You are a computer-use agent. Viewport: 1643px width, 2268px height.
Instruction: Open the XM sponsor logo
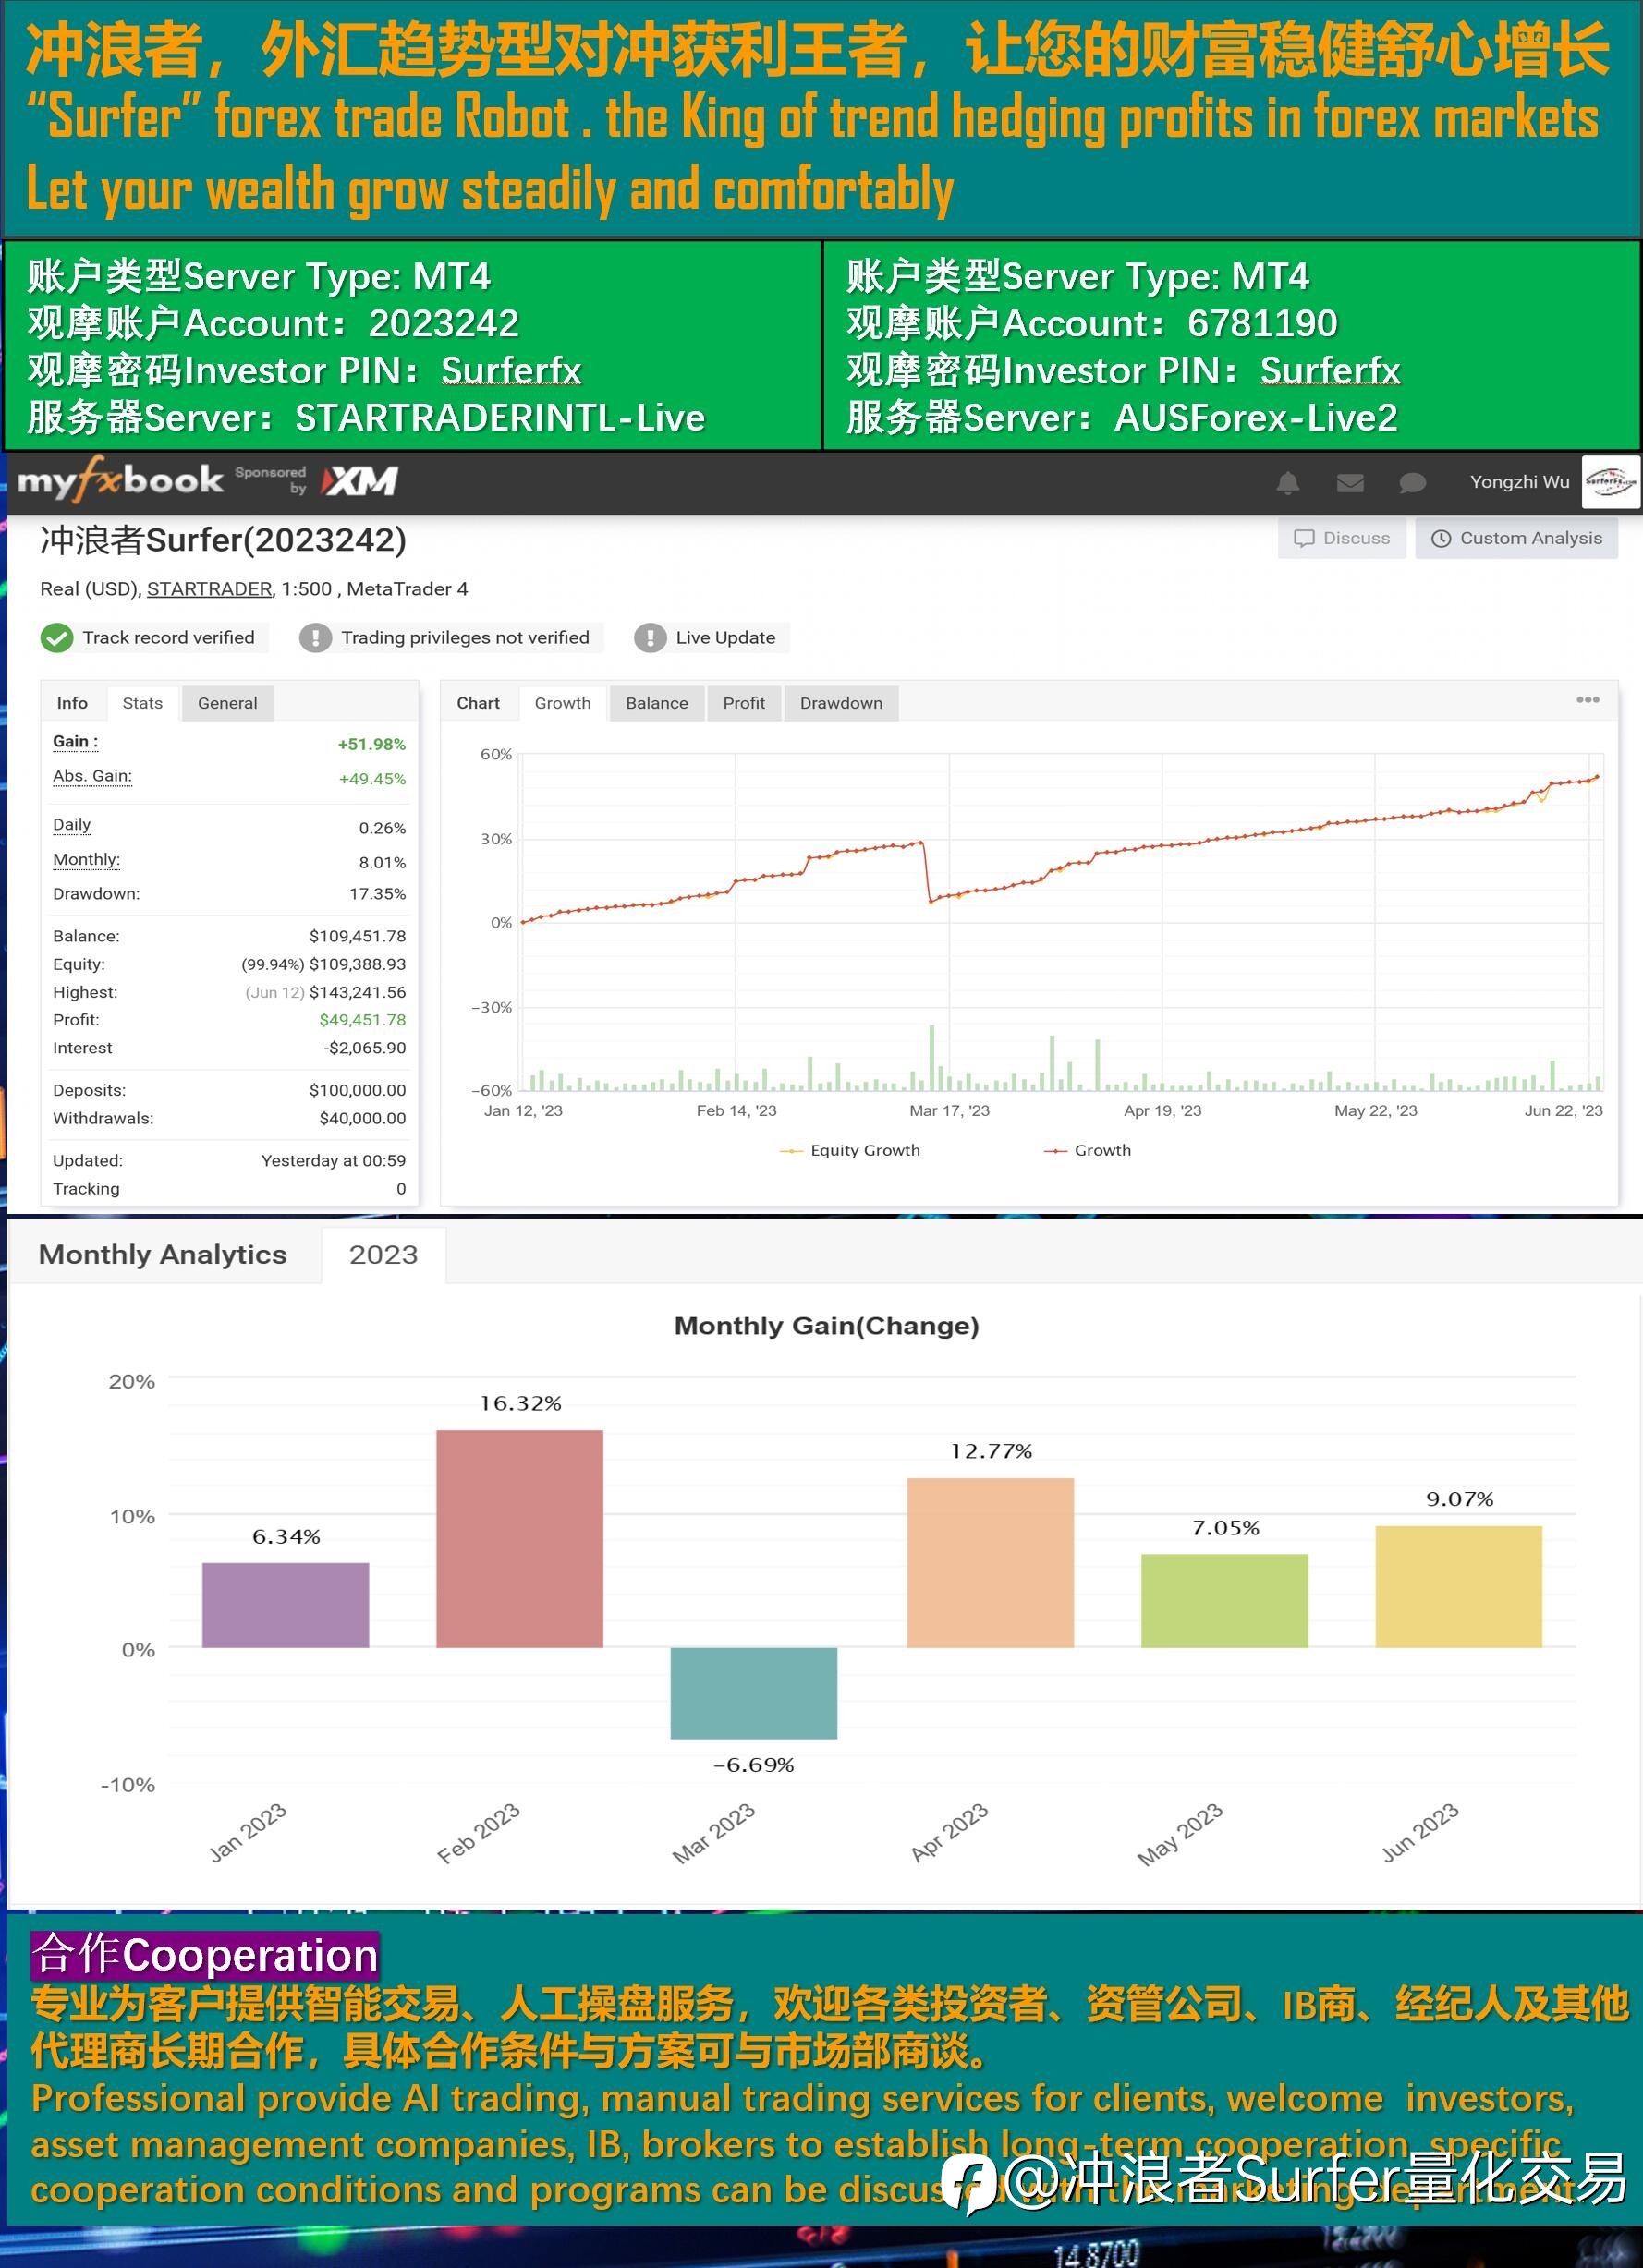[x=360, y=481]
